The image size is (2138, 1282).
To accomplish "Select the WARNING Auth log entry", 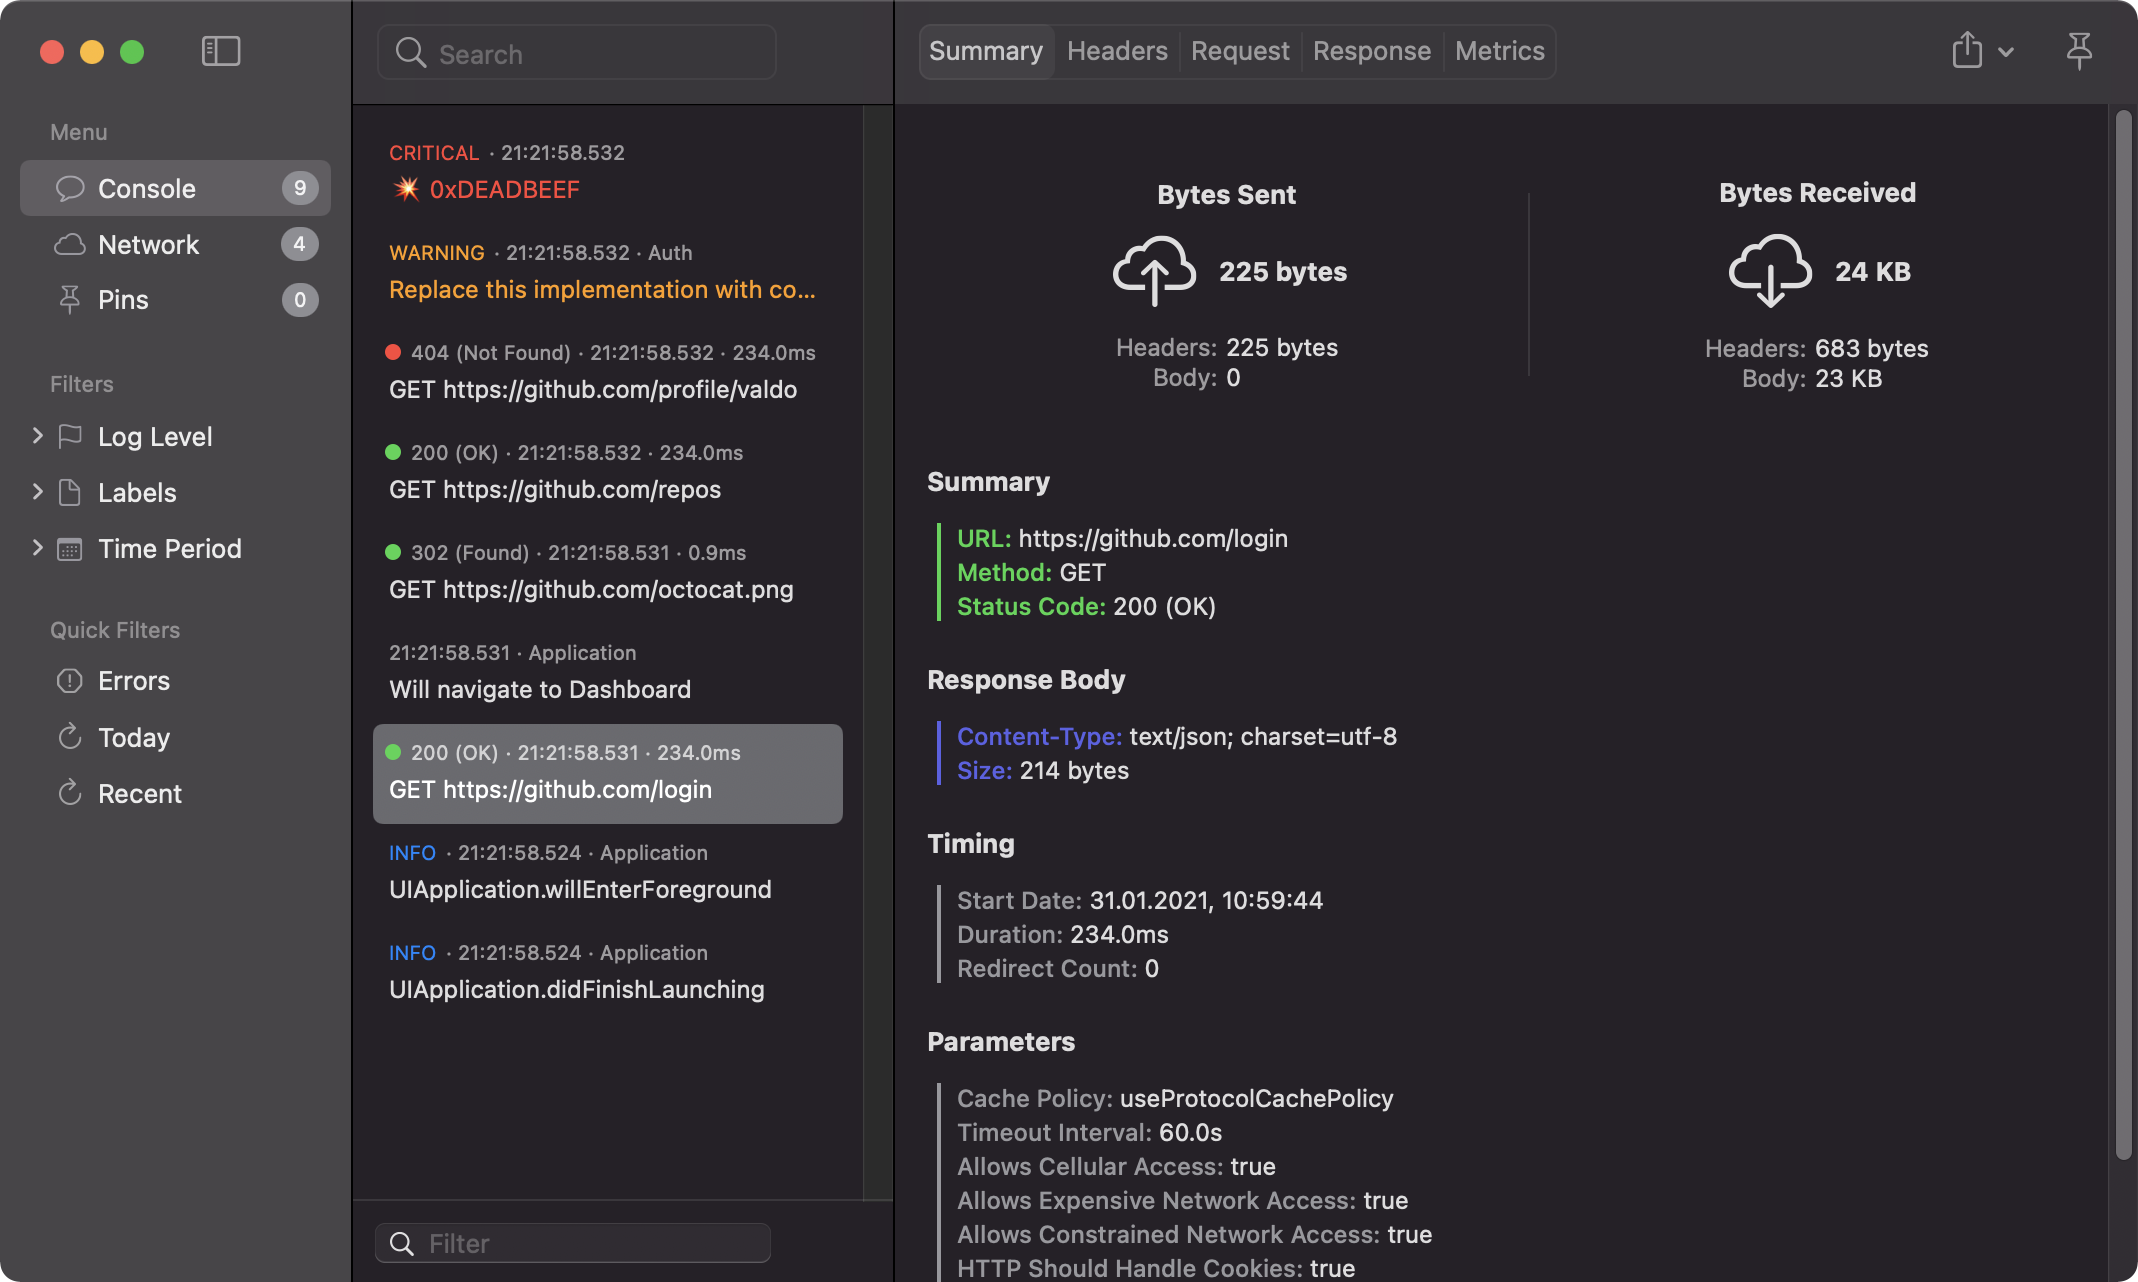I will [x=608, y=273].
